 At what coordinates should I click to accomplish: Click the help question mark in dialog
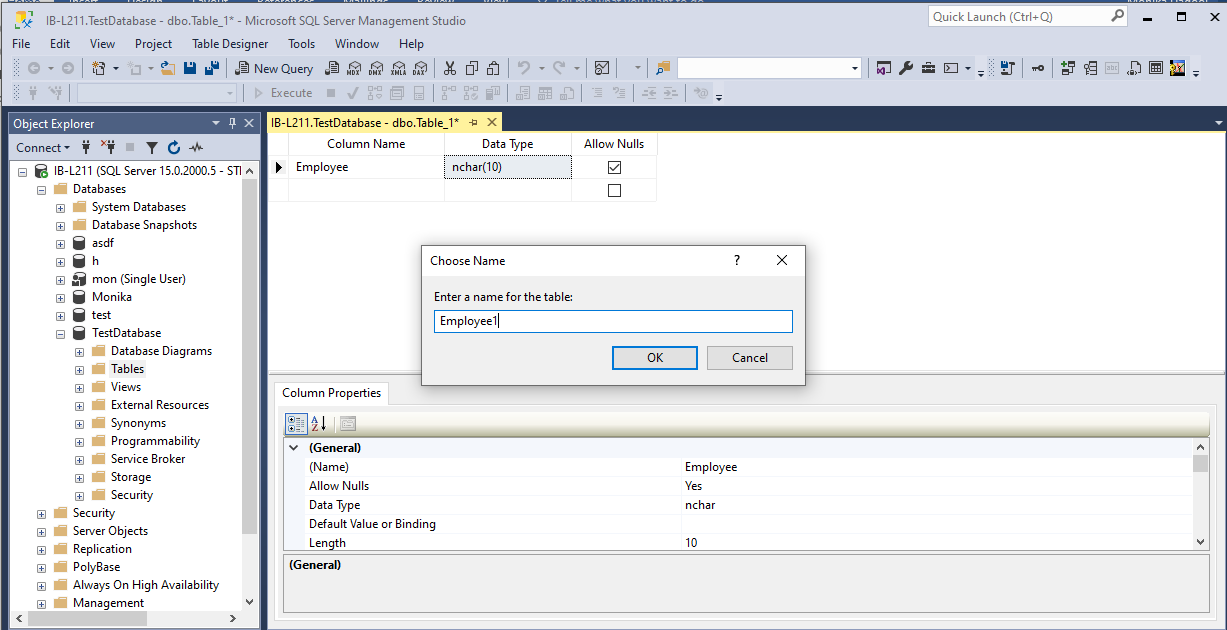pyautogui.click(x=738, y=260)
